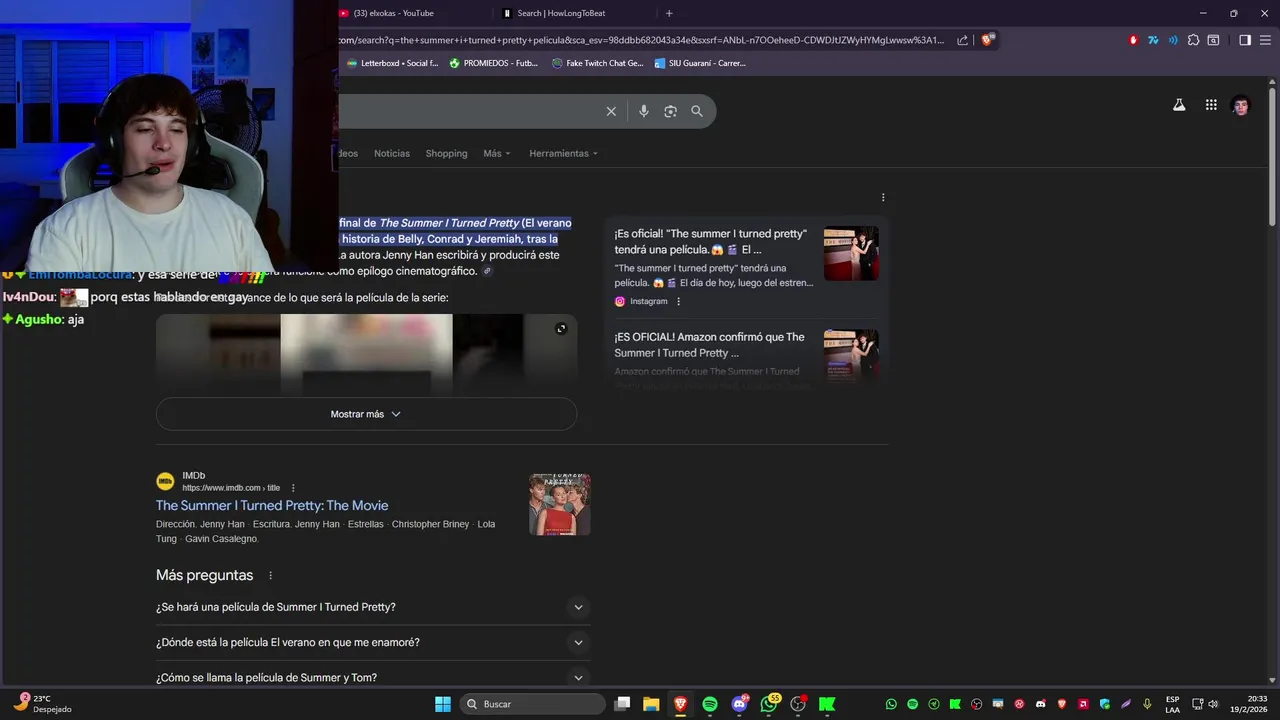Expand the overview with Mostrar más
1280x720 pixels.
[x=366, y=414]
